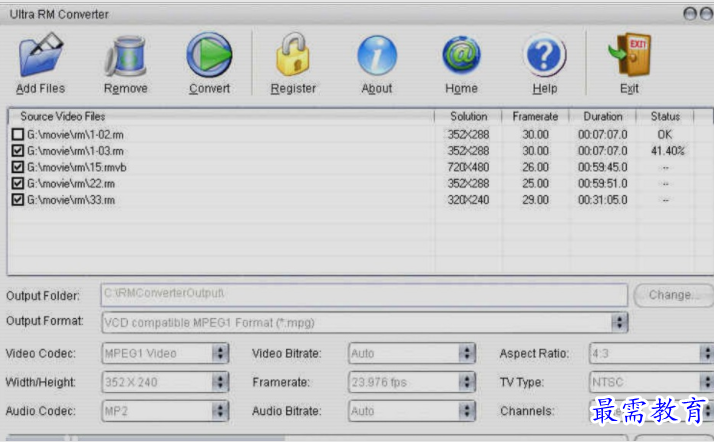Click the 00:59:51.0 duration cell
This screenshot has width=714, height=442.
(x=603, y=184)
